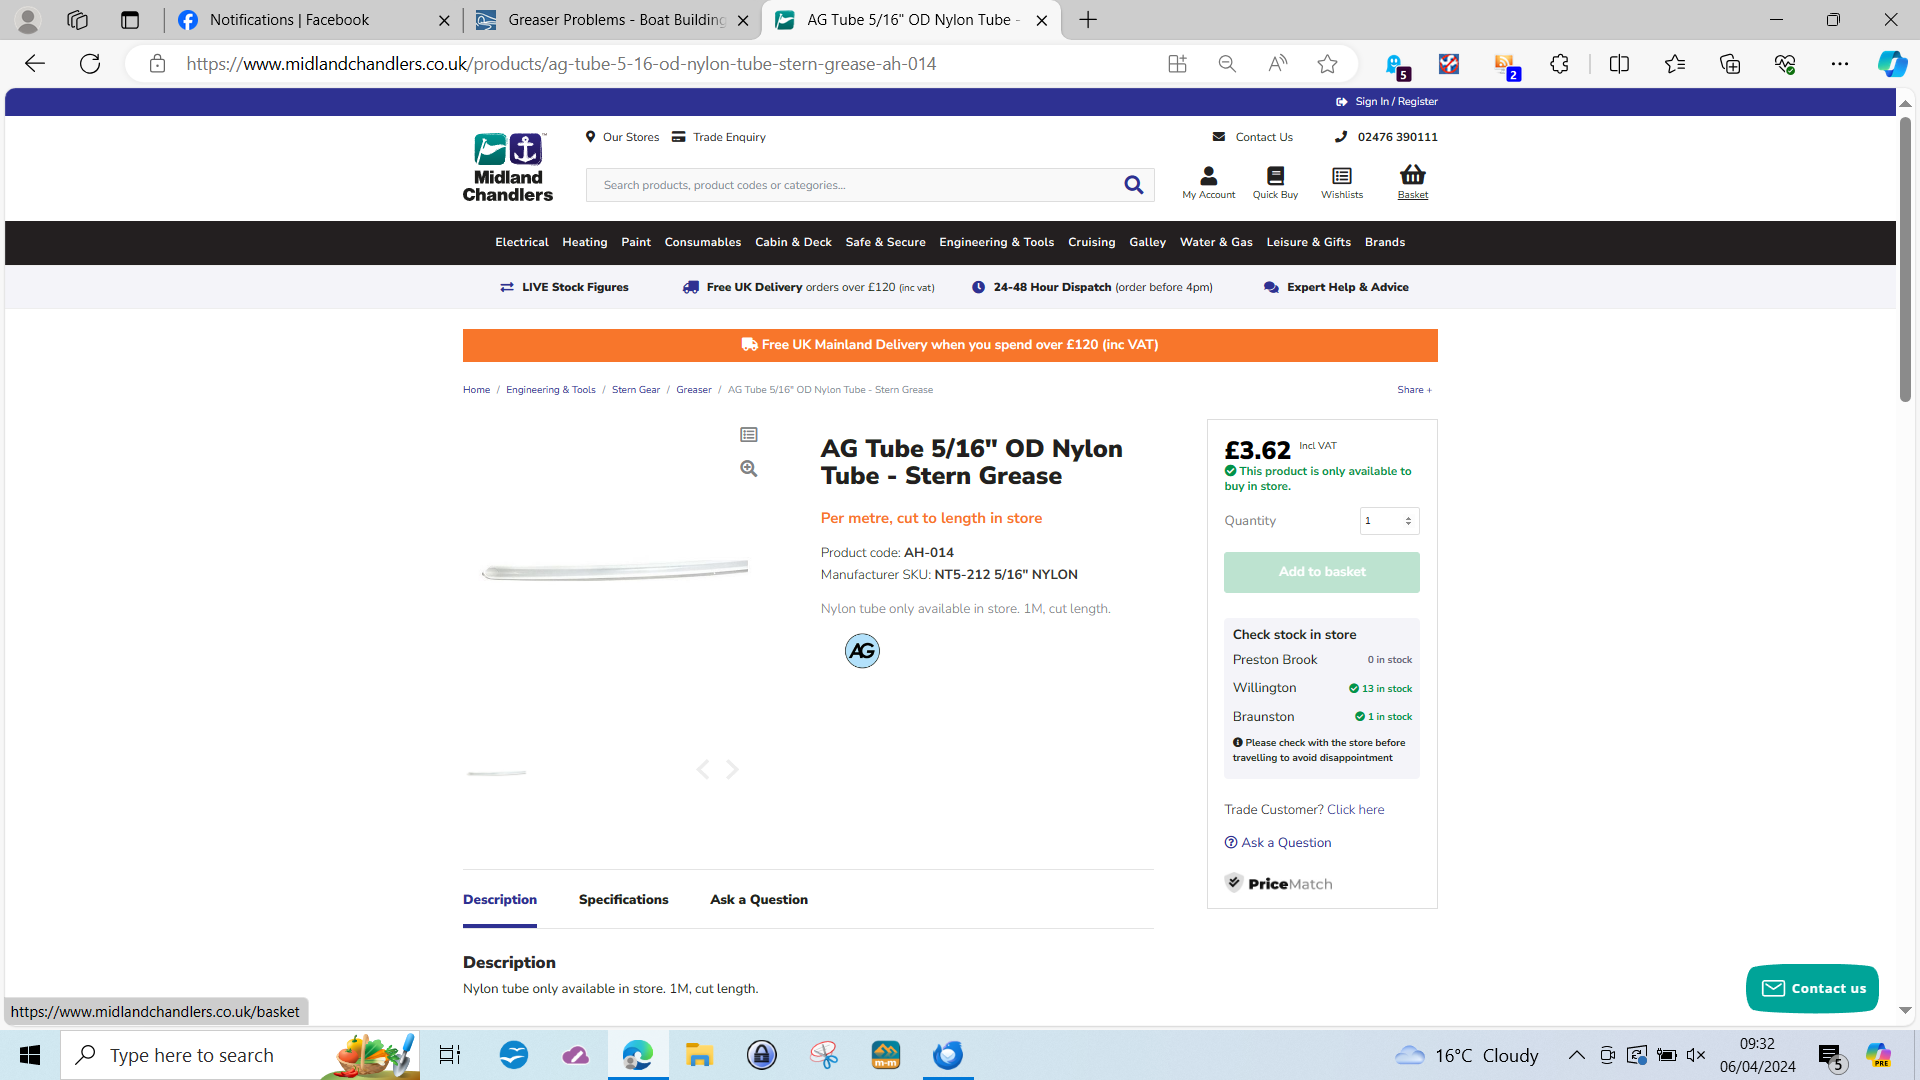Click the product search input field
Image resolution: width=1920 pixels, height=1080 pixels.
pyautogui.click(x=855, y=185)
